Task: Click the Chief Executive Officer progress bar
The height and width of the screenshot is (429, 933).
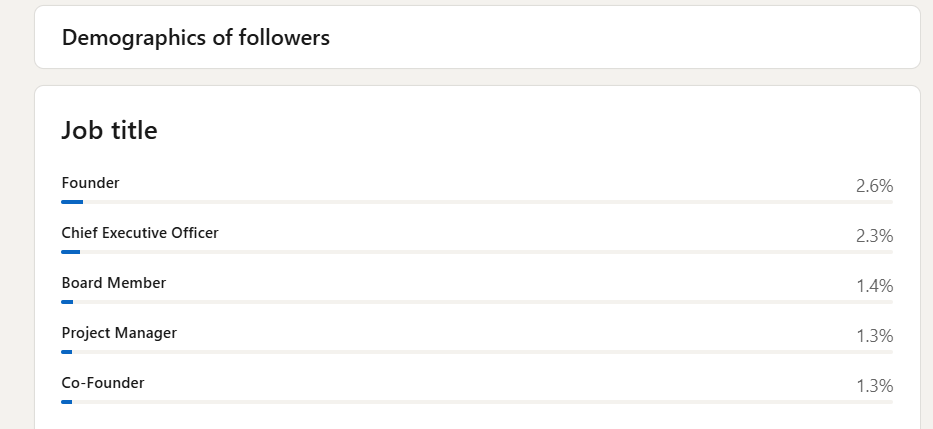Action: [x=476, y=252]
